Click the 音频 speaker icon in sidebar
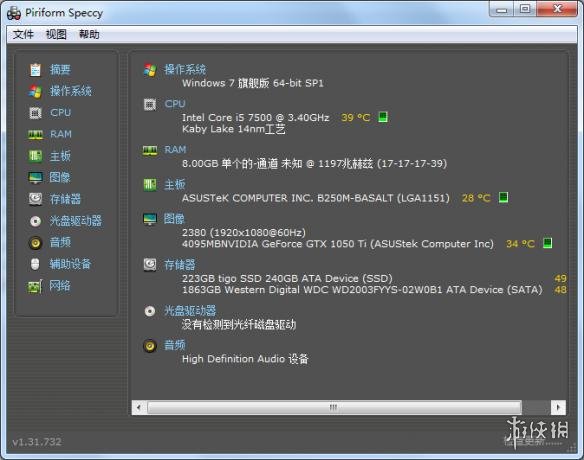 coord(35,243)
